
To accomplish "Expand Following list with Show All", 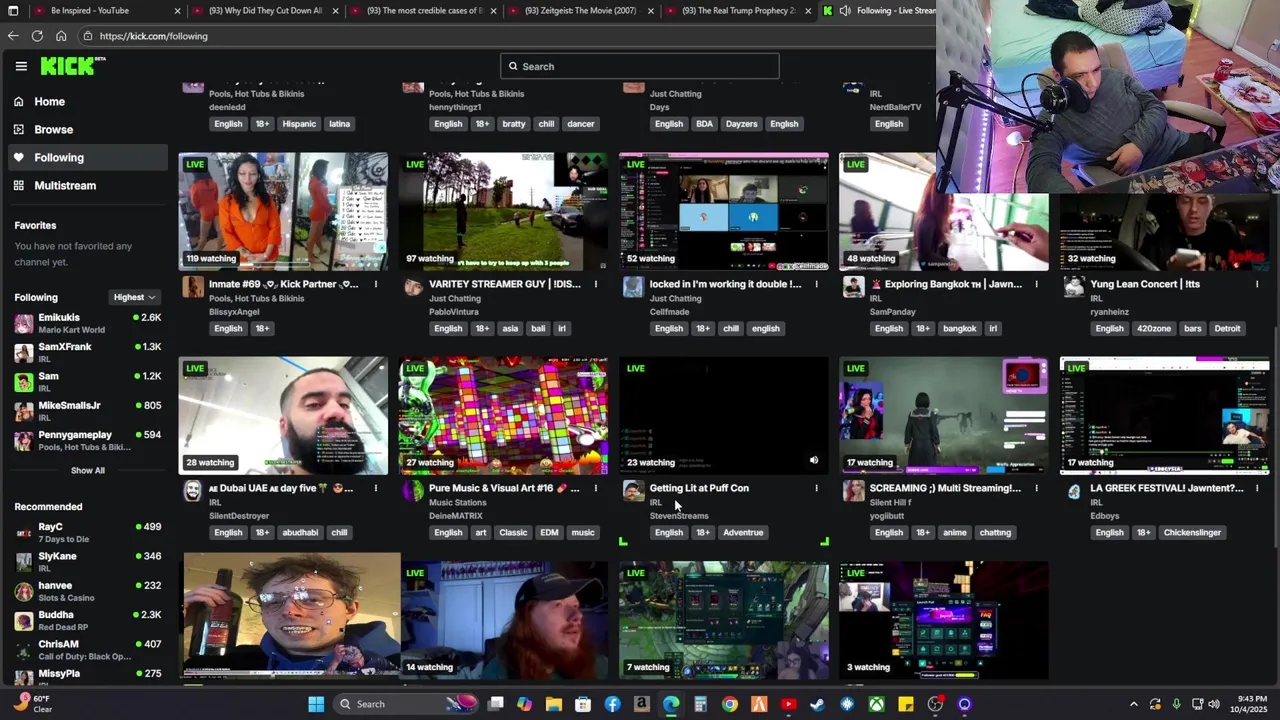I will point(87,470).
